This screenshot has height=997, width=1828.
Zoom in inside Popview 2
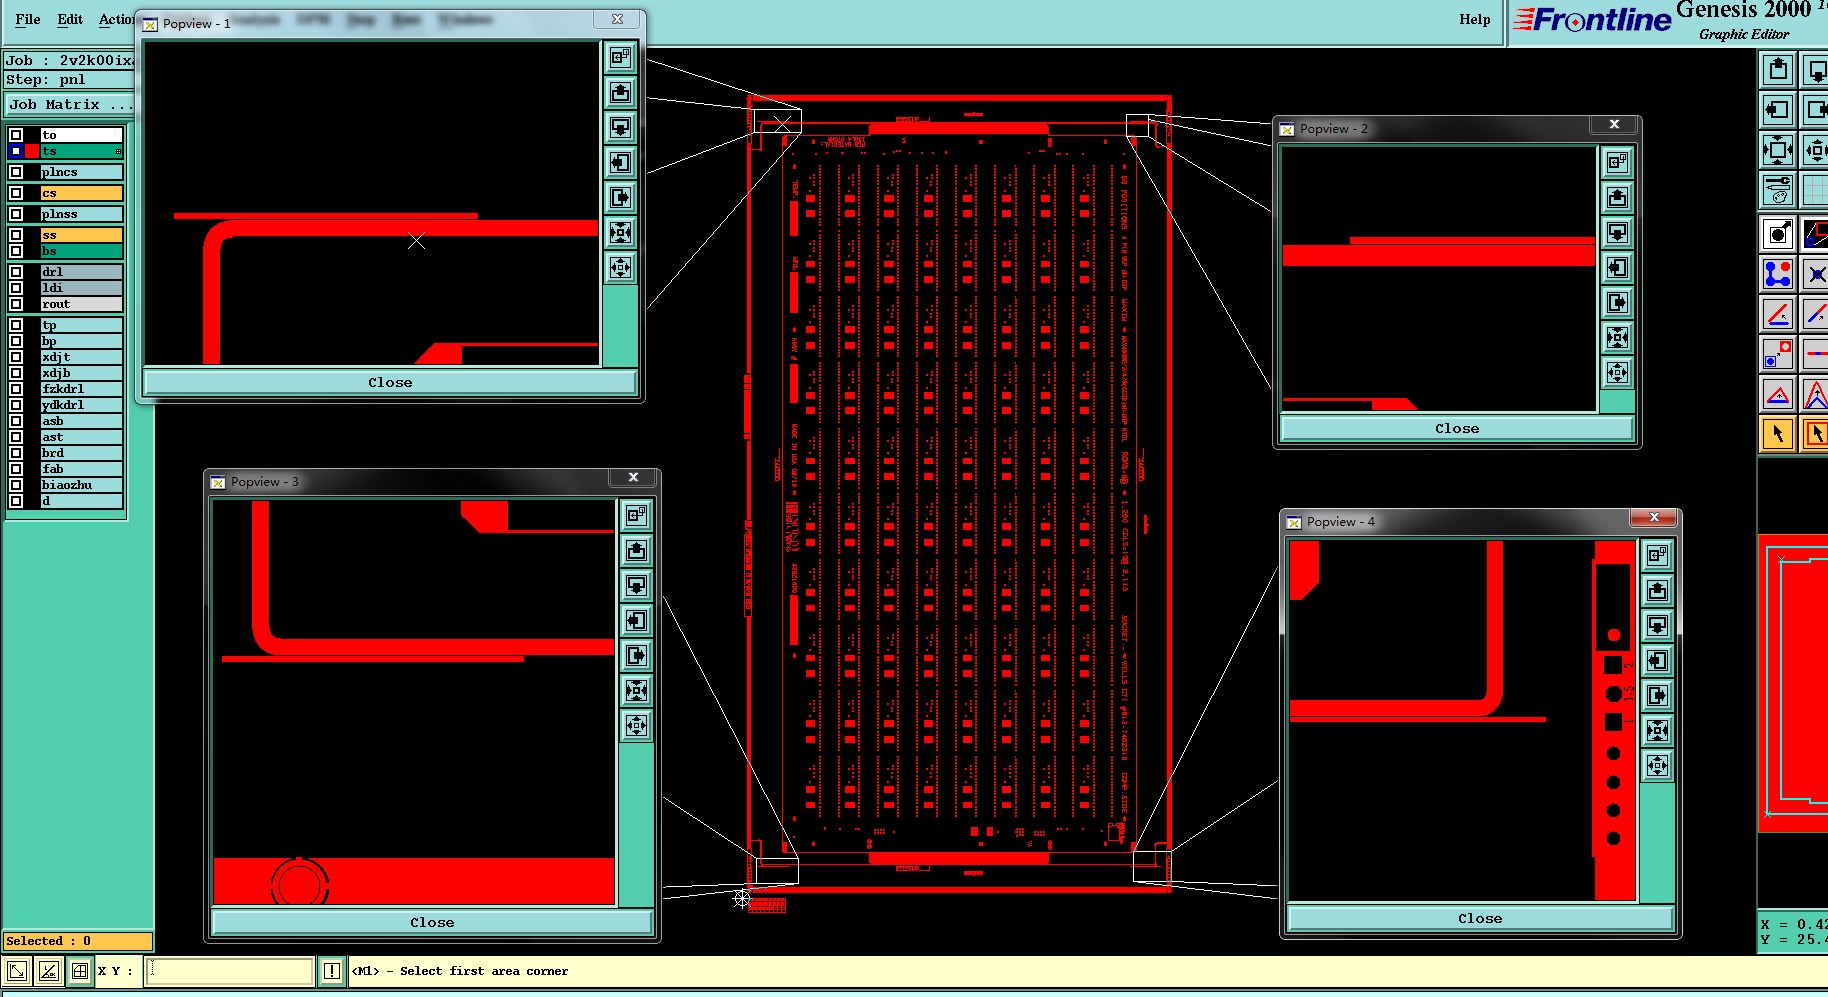tap(1617, 338)
